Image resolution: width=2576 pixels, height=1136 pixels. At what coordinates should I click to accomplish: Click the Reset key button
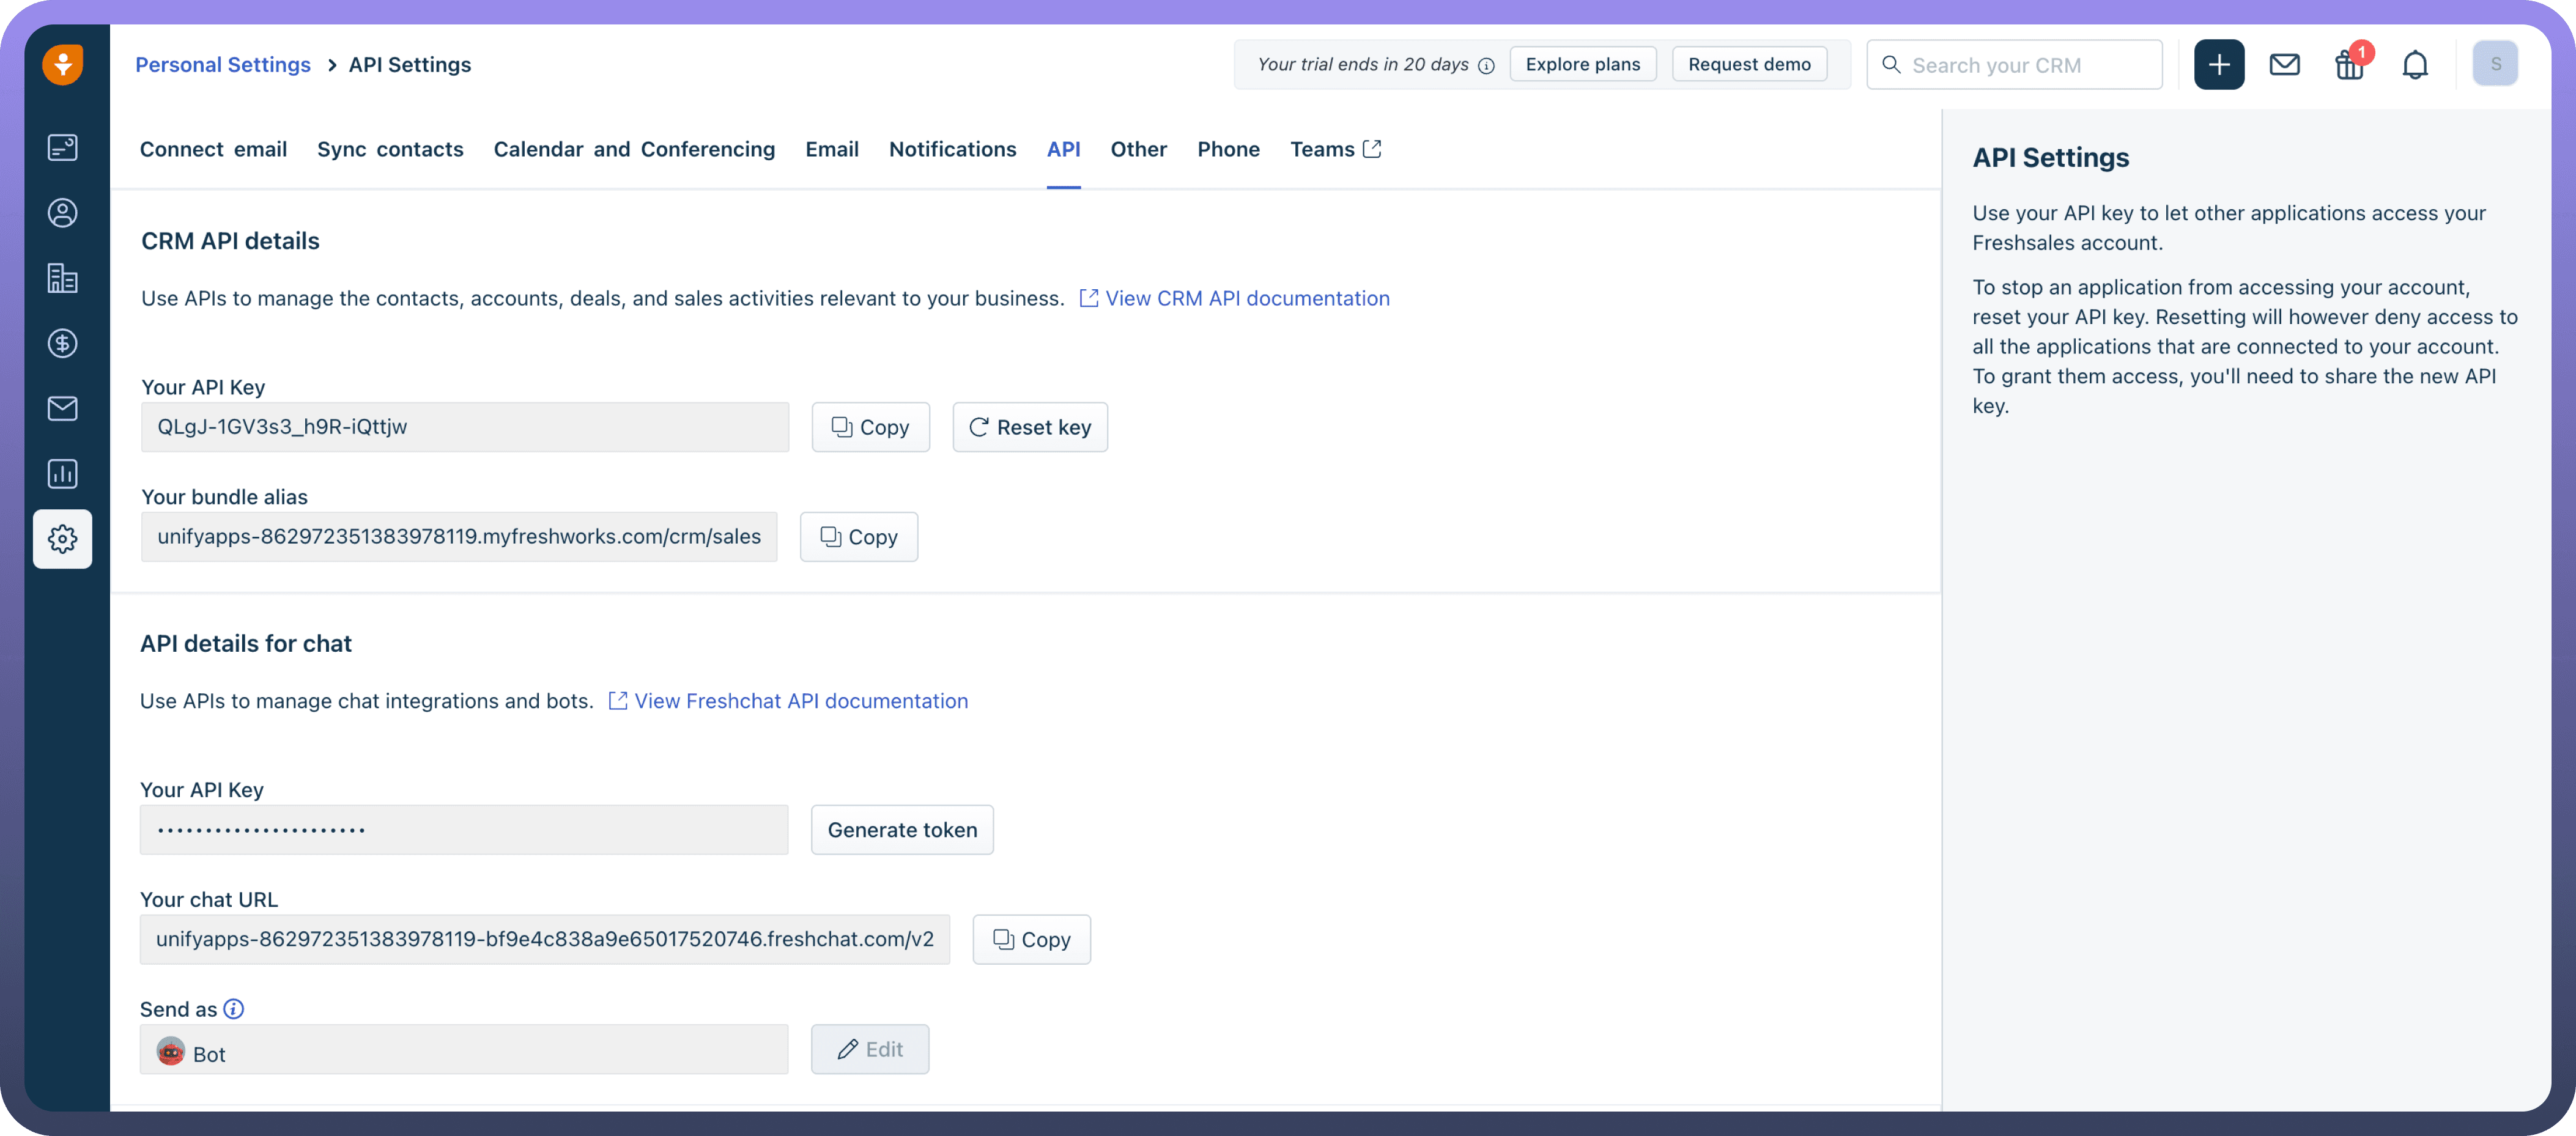pyautogui.click(x=1030, y=427)
